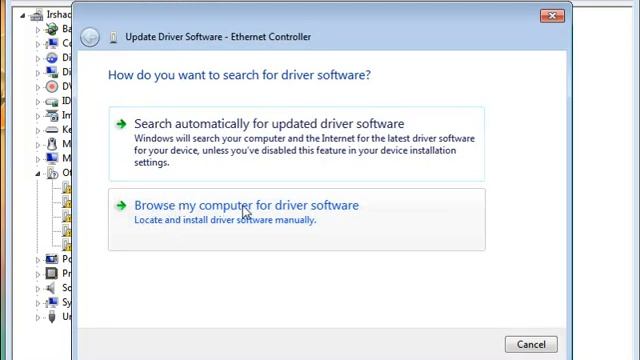Expand the USB controllers node

click(x=38, y=318)
